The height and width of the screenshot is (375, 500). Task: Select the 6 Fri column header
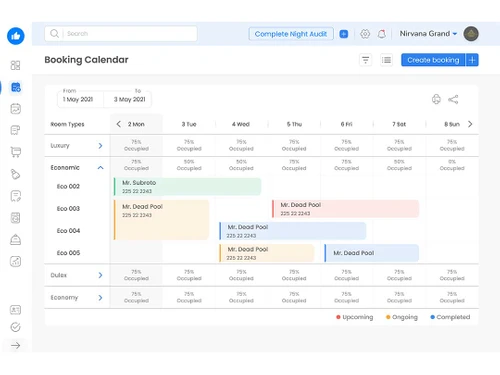pyautogui.click(x=346, y=124)
